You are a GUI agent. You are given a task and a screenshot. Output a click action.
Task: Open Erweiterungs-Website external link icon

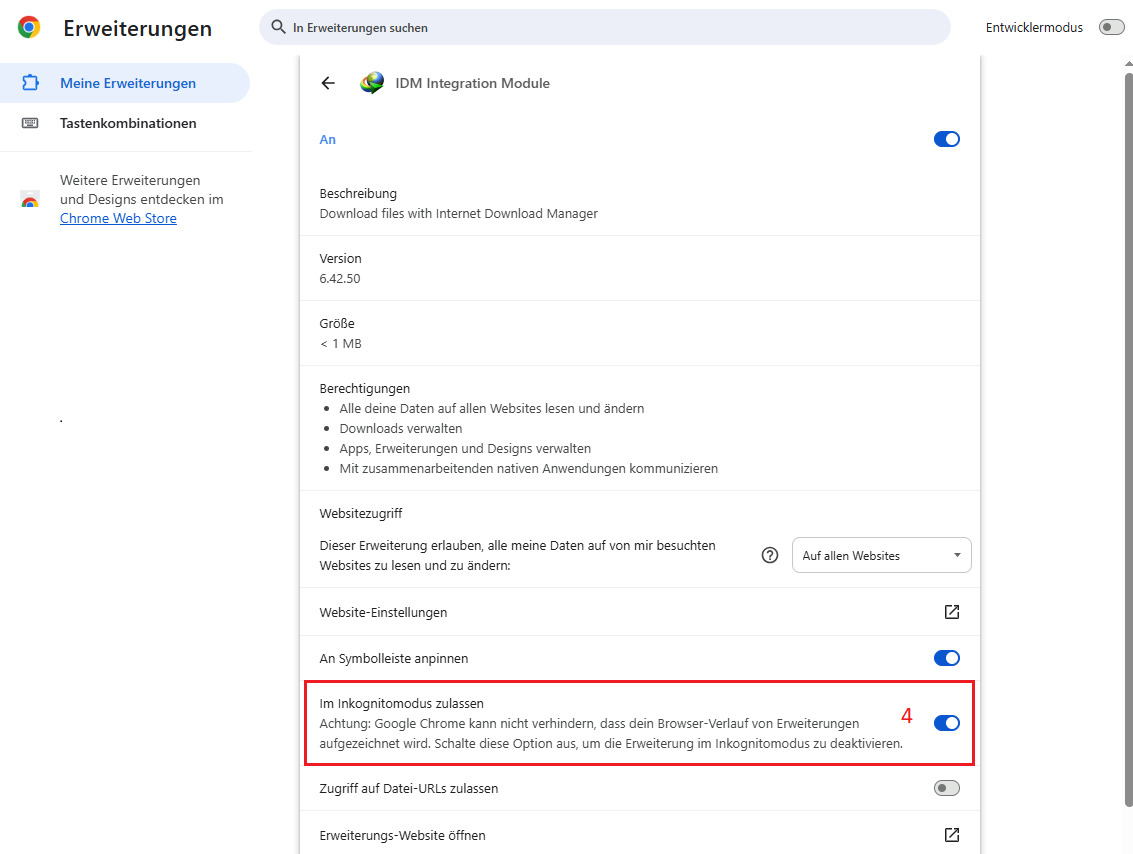pyautogui.click(x=951, y=835)
